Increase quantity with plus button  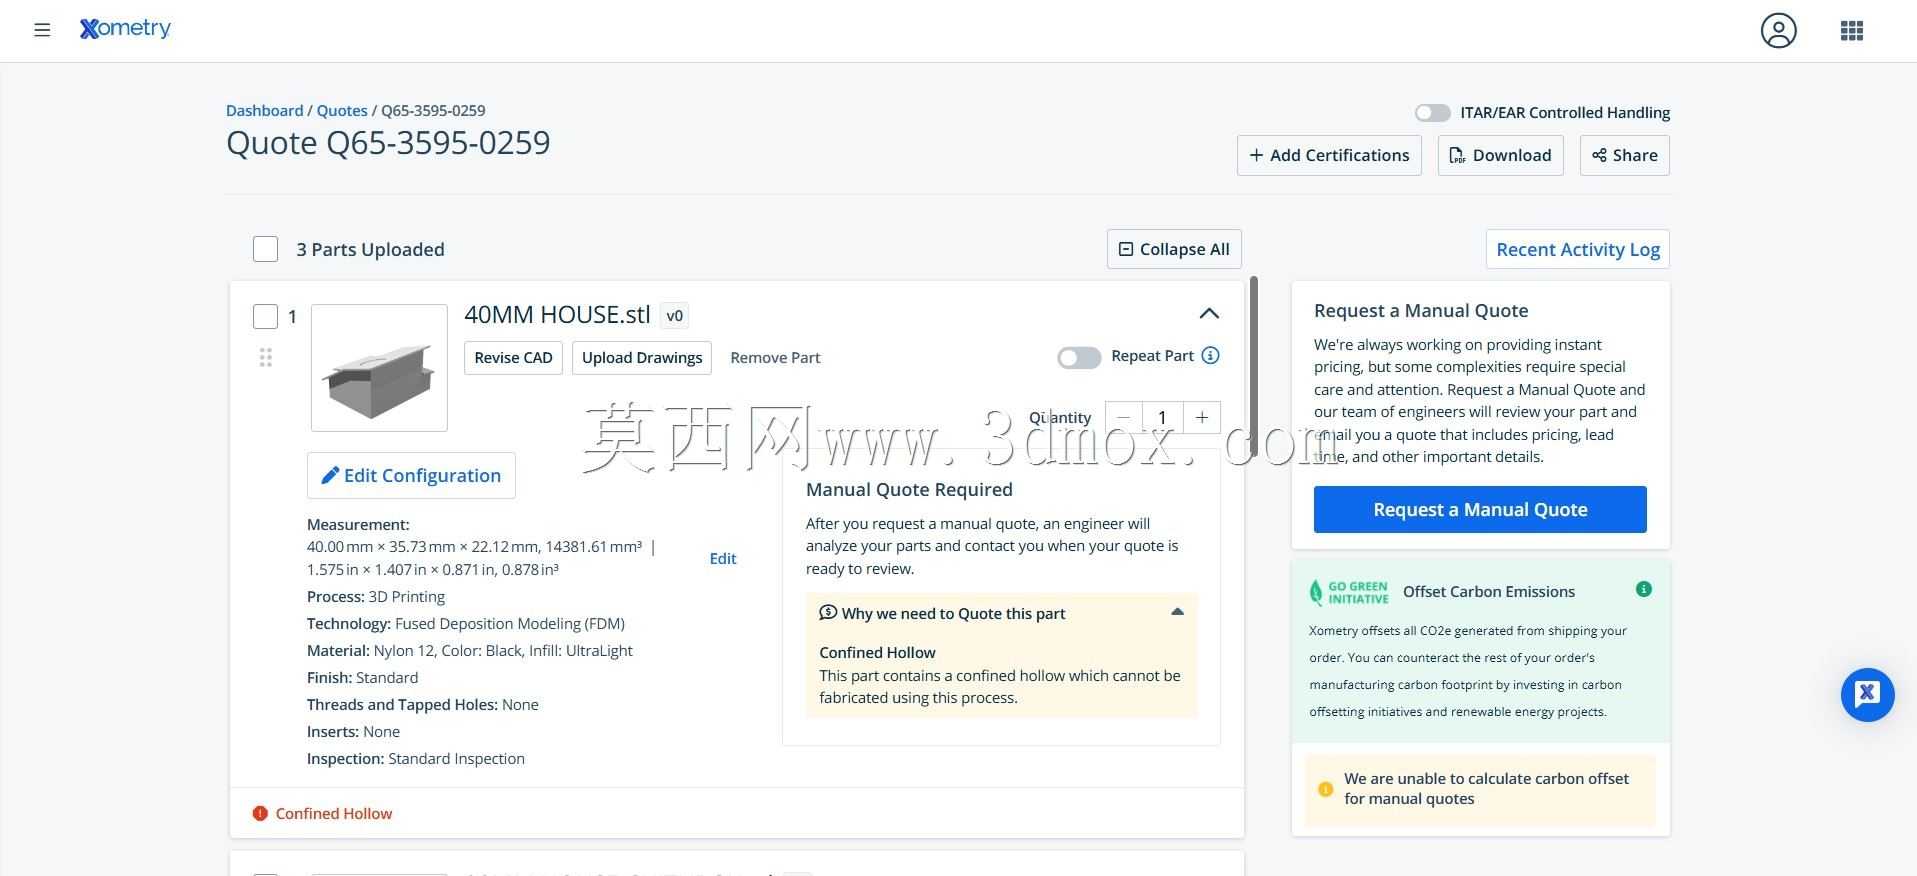(1202, 418)
